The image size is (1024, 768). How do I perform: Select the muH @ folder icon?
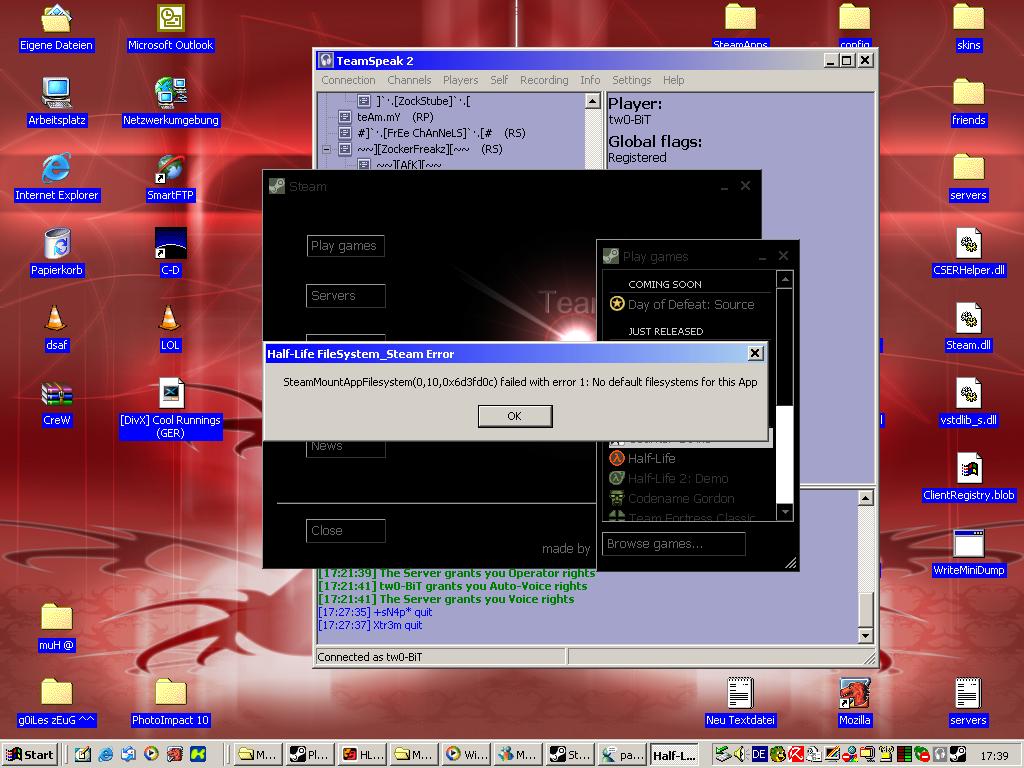click(56, 628)
